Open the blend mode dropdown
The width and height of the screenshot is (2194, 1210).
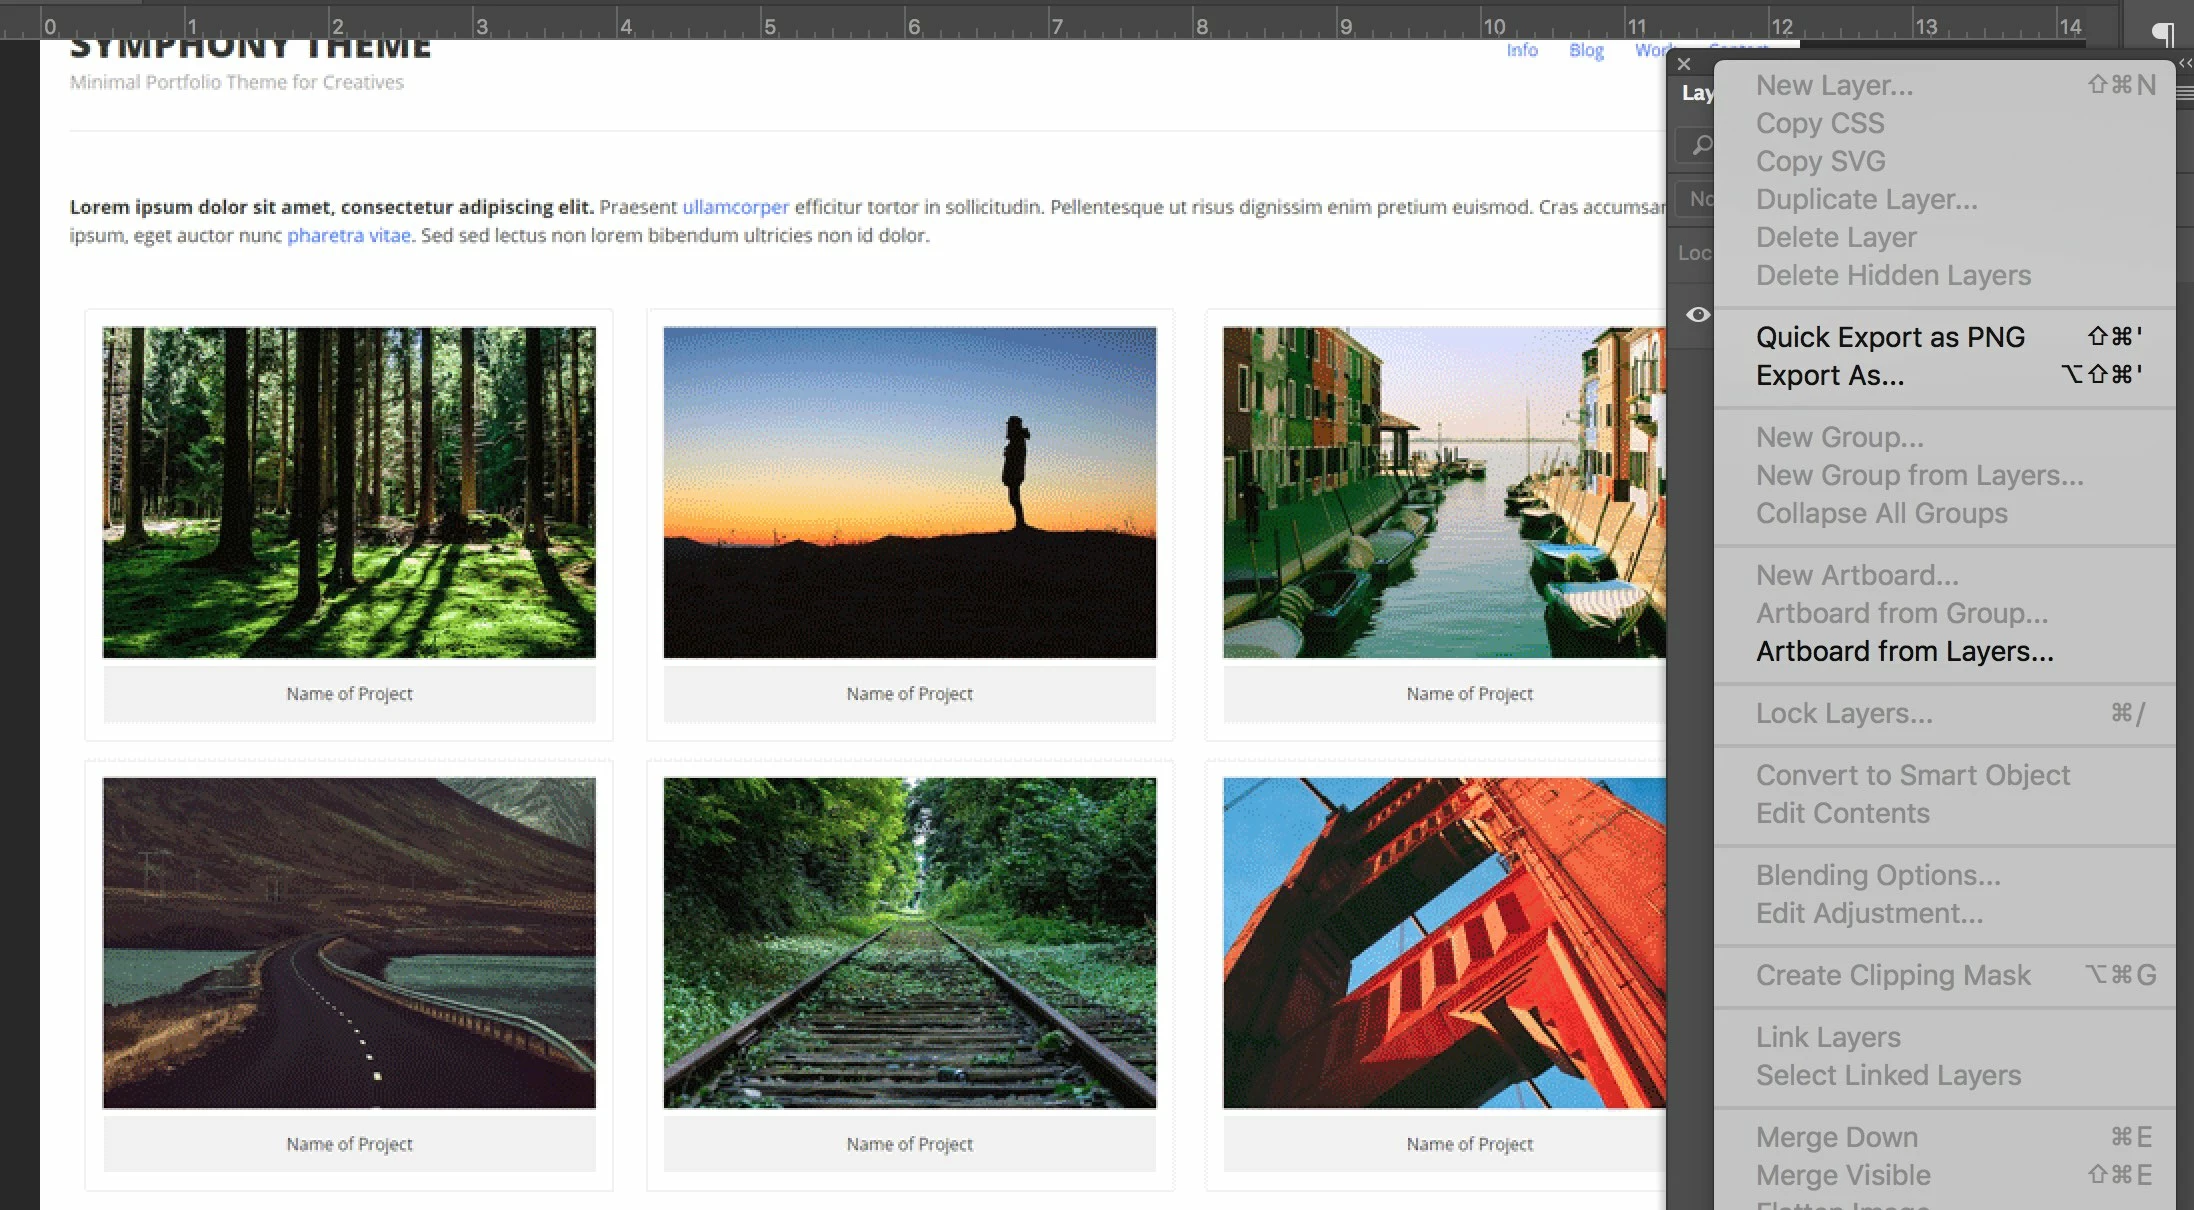pyautogui.click(x=1698, y=199)
